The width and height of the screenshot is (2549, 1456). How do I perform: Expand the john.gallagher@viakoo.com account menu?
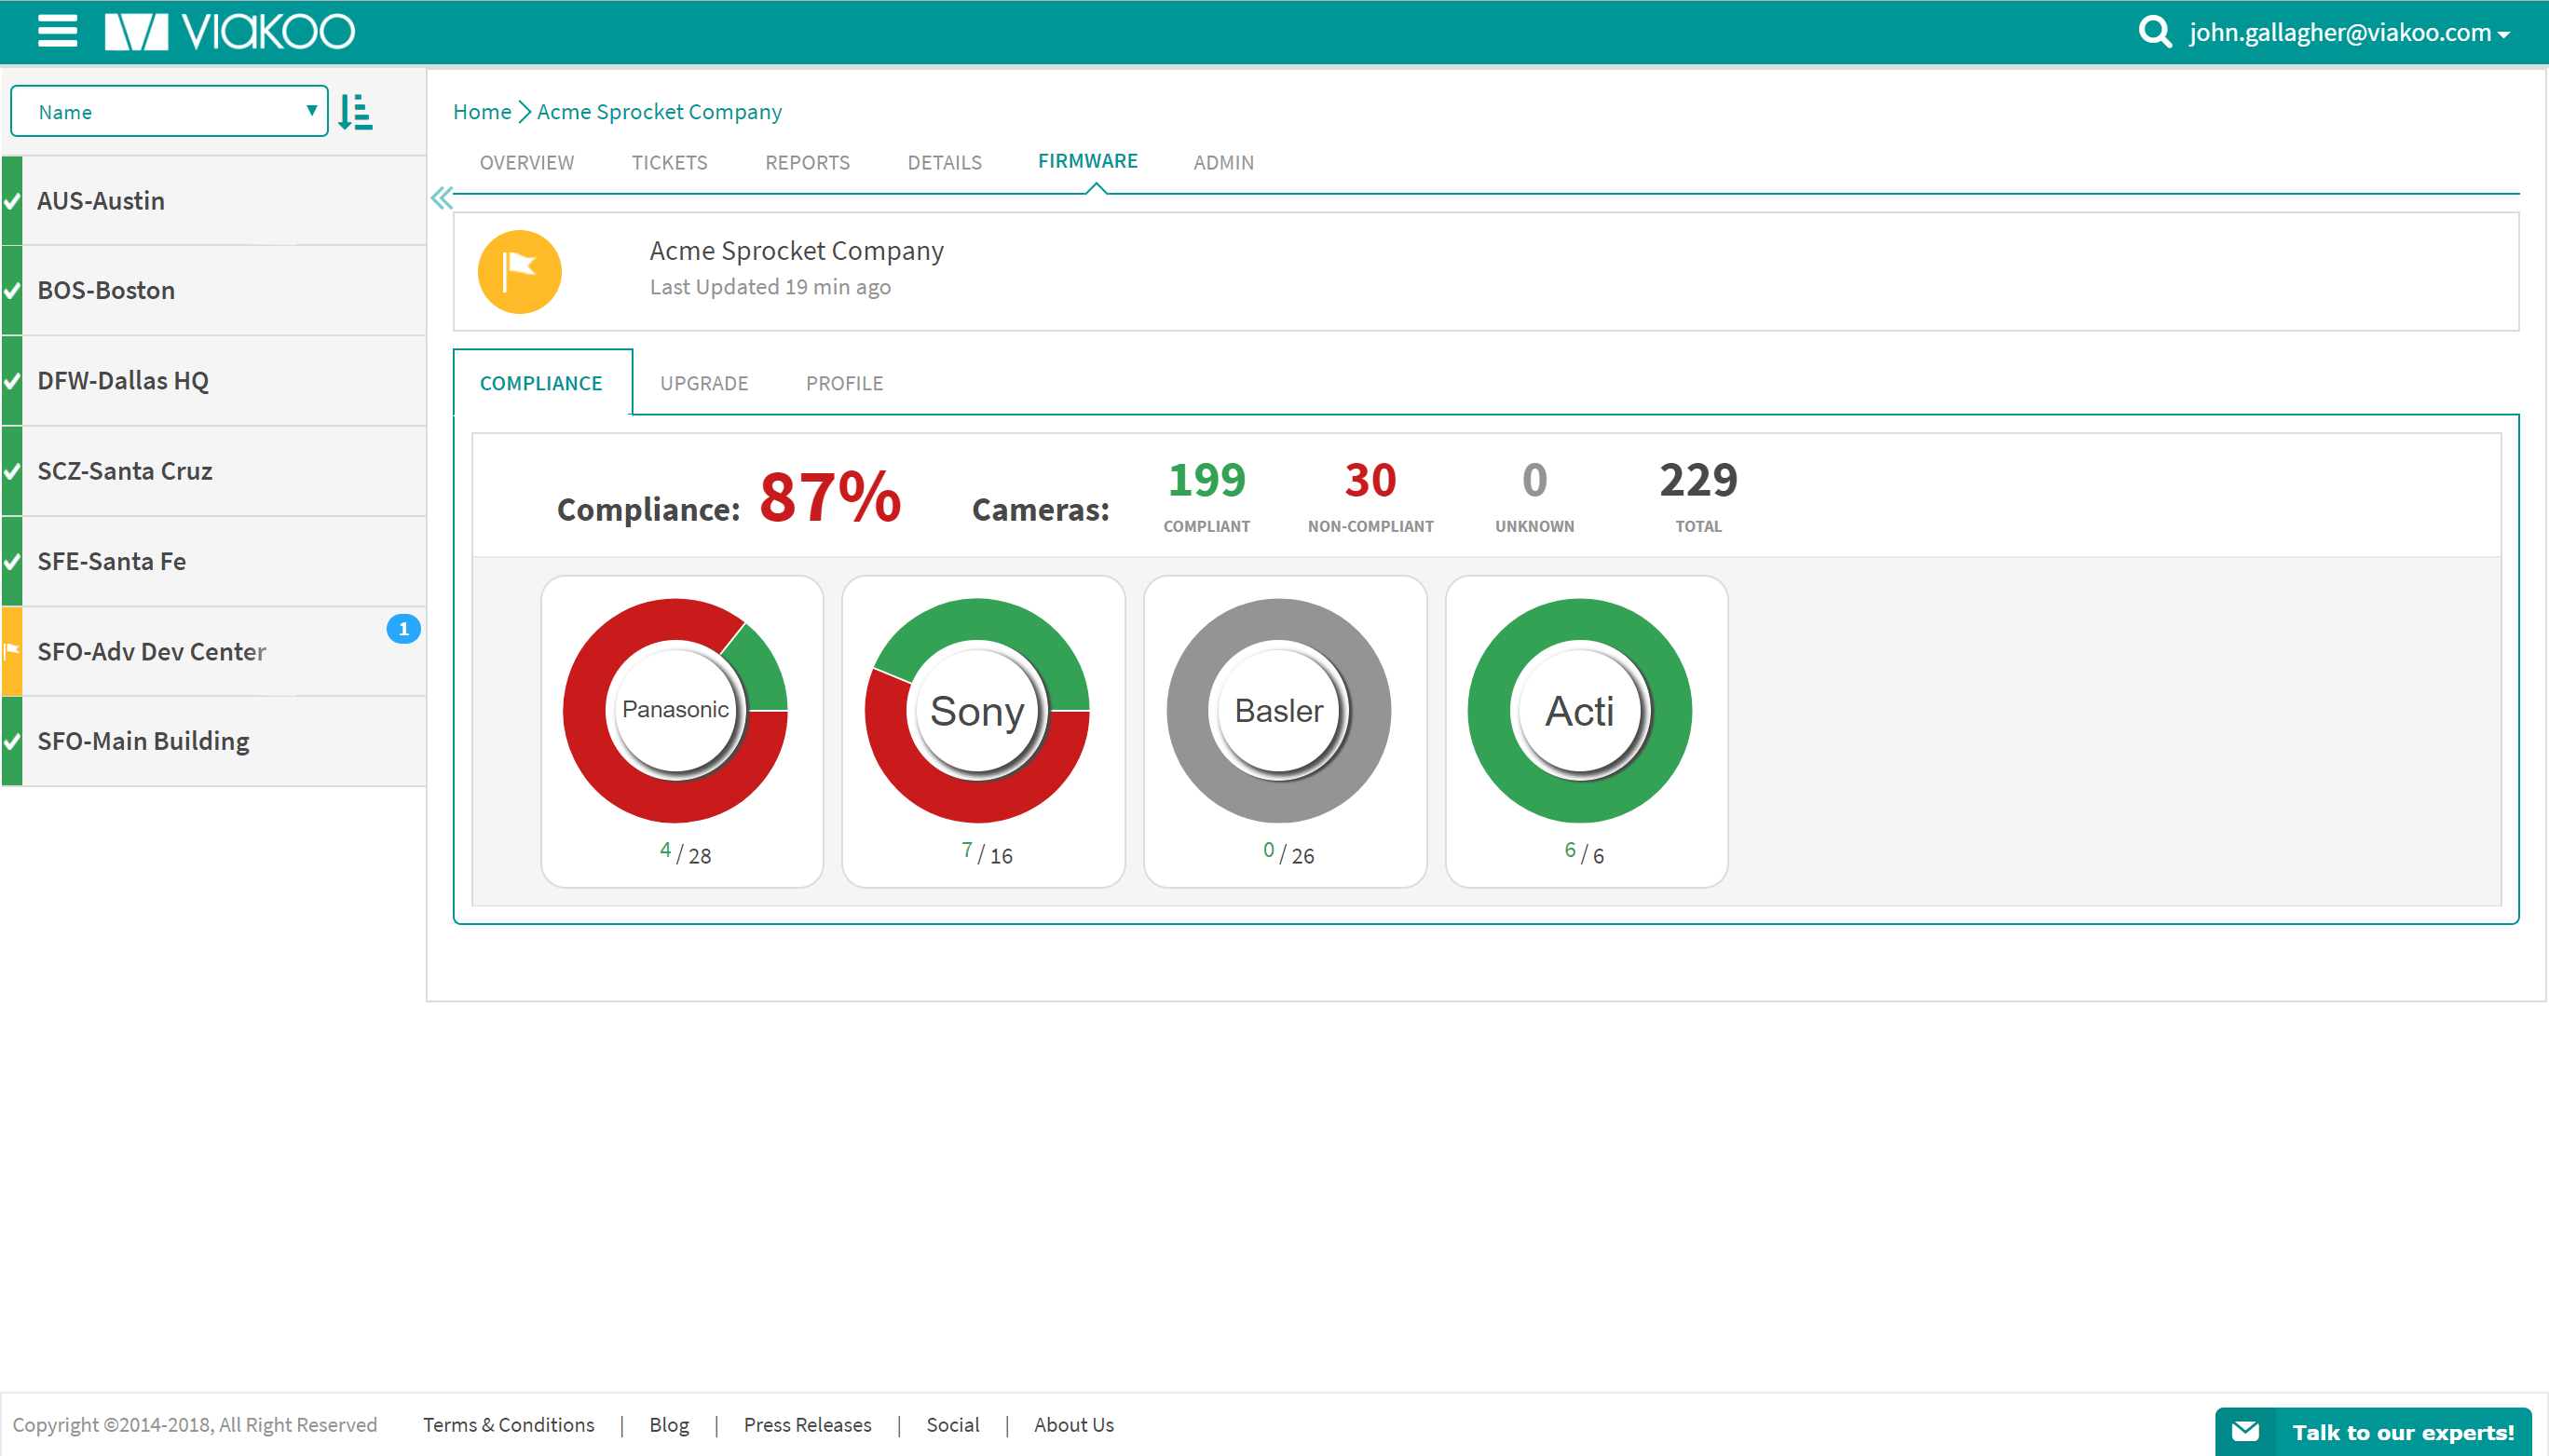[2348, 32]
